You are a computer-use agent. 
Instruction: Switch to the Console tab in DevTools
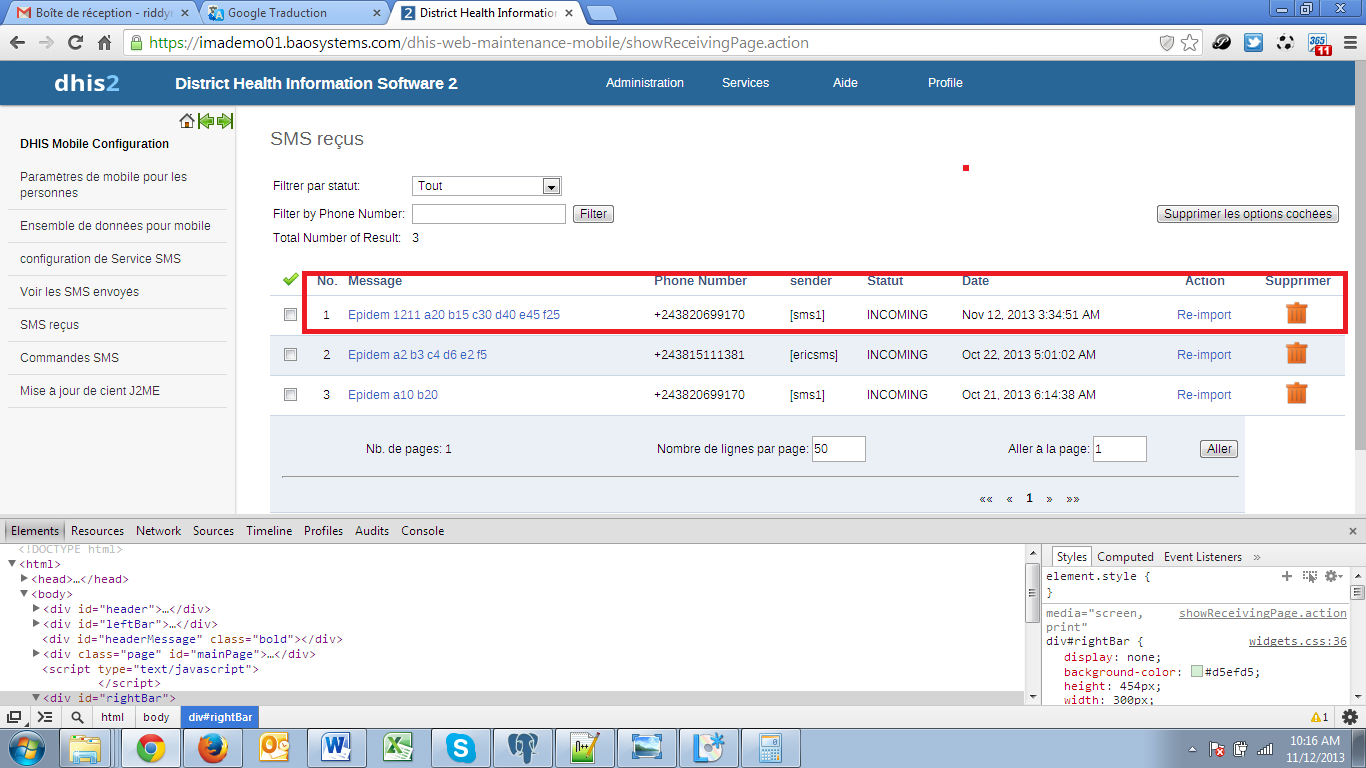pyautogui.click(x=422, y=531)
